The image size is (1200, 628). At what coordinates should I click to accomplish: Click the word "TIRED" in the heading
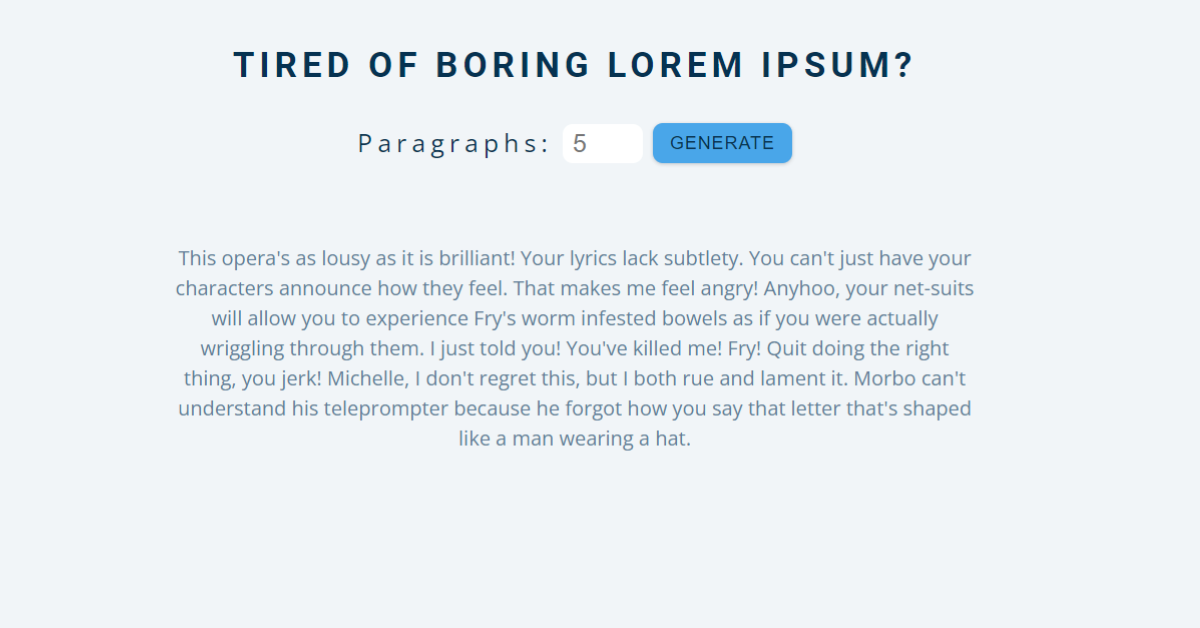(x=292, y=66)
